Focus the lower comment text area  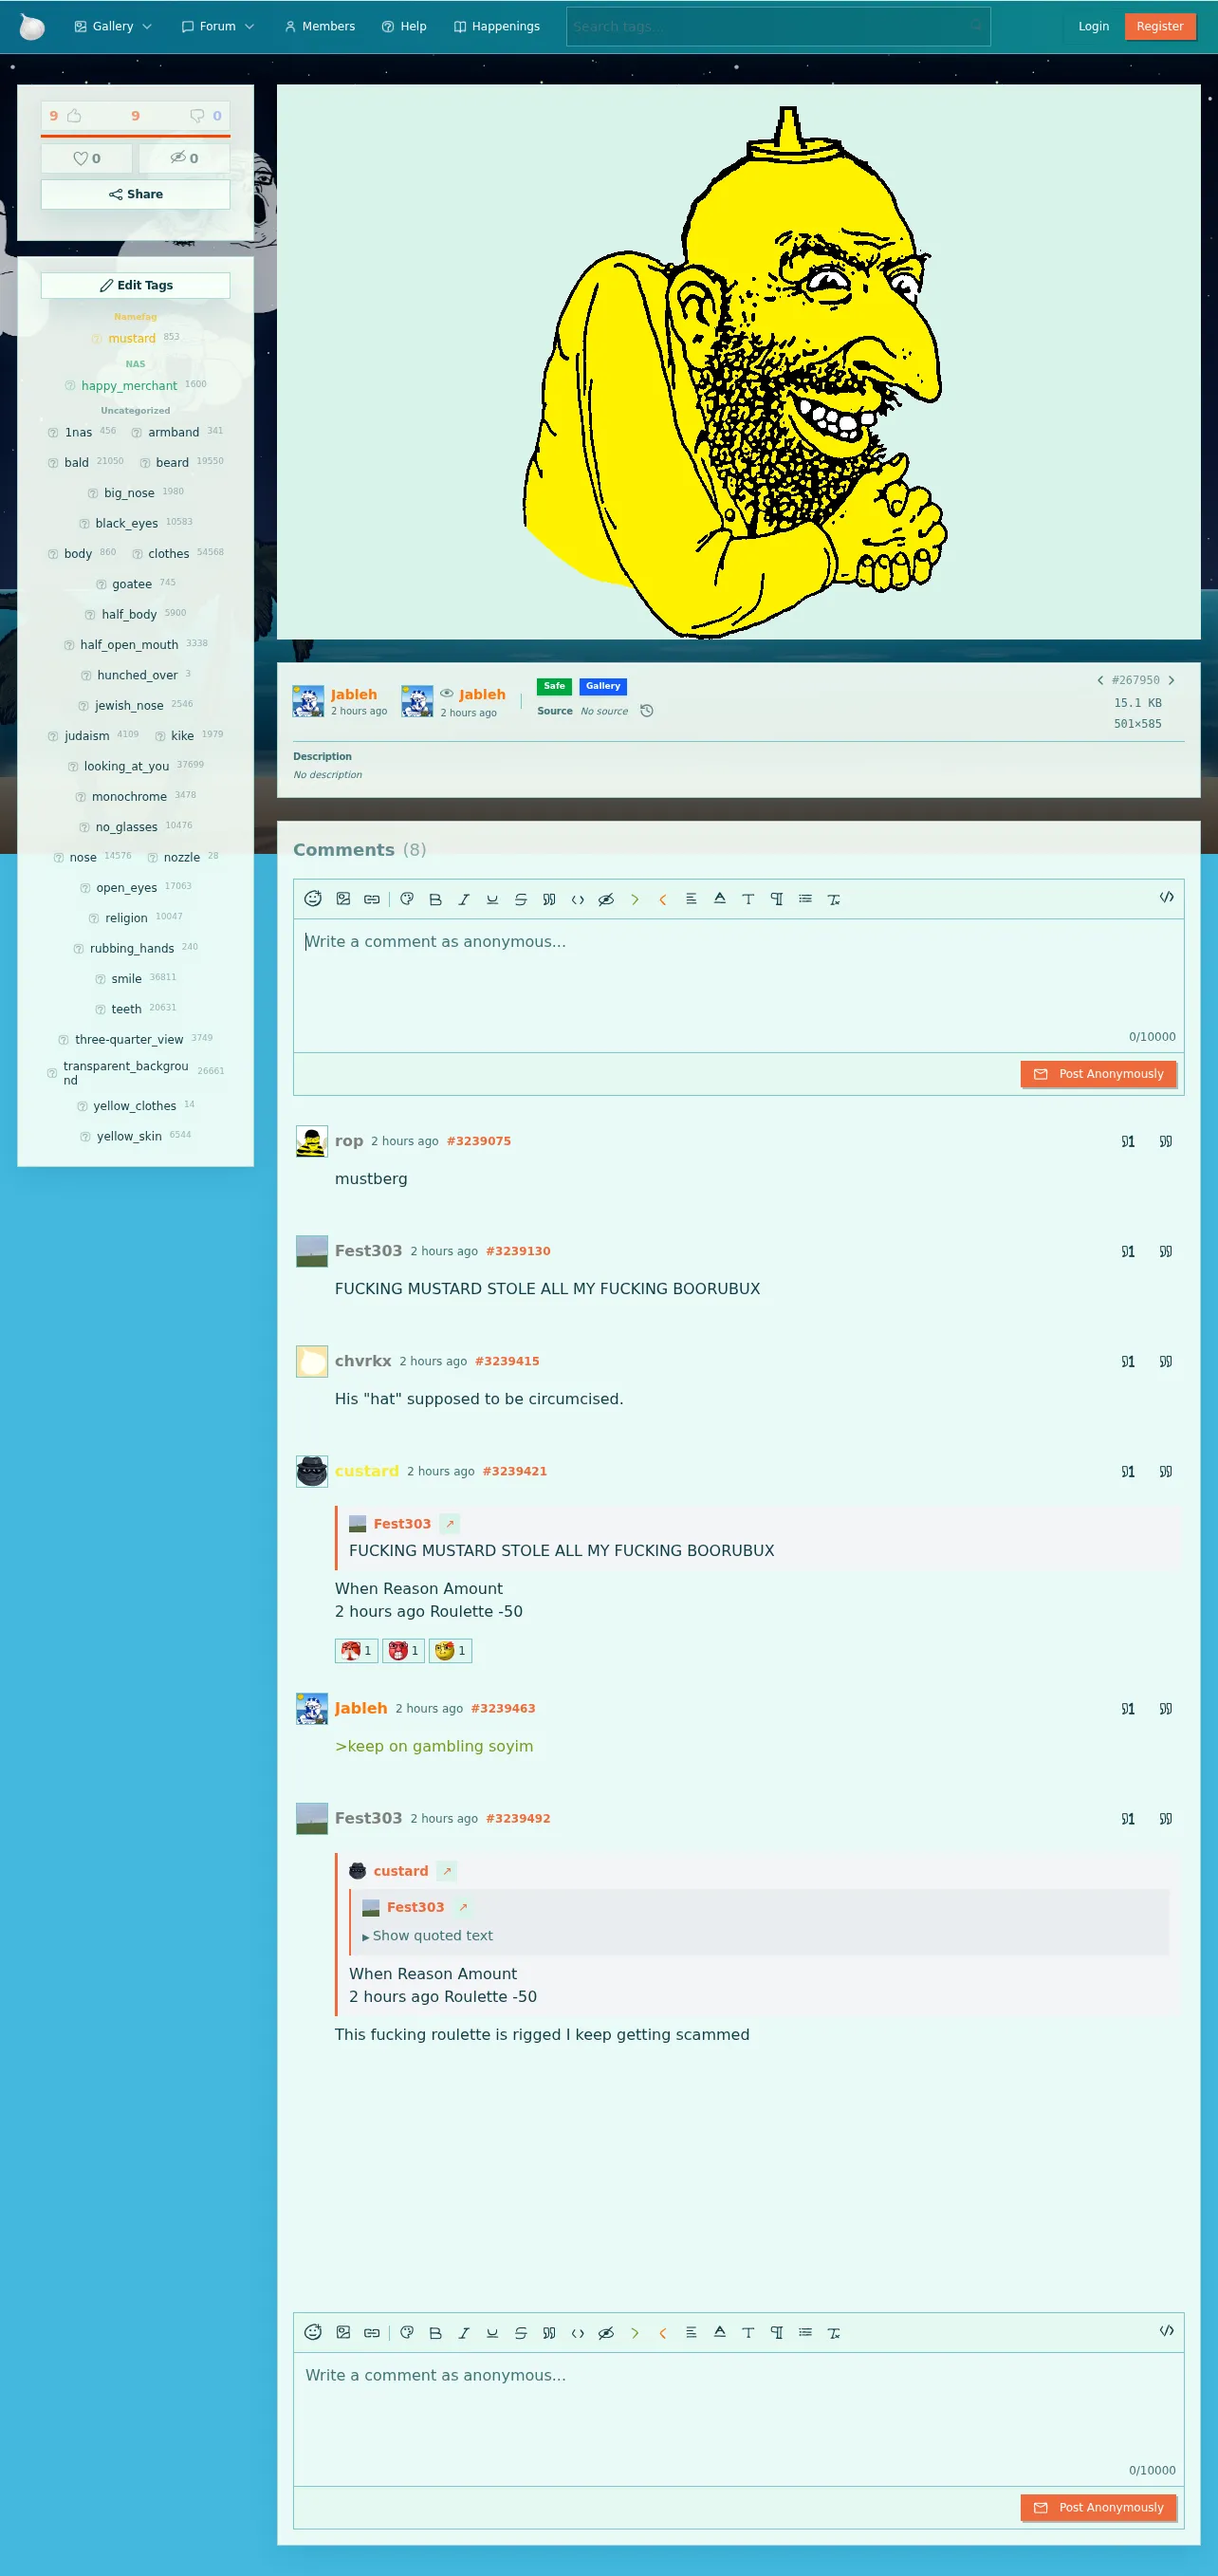click(738, 2418)
